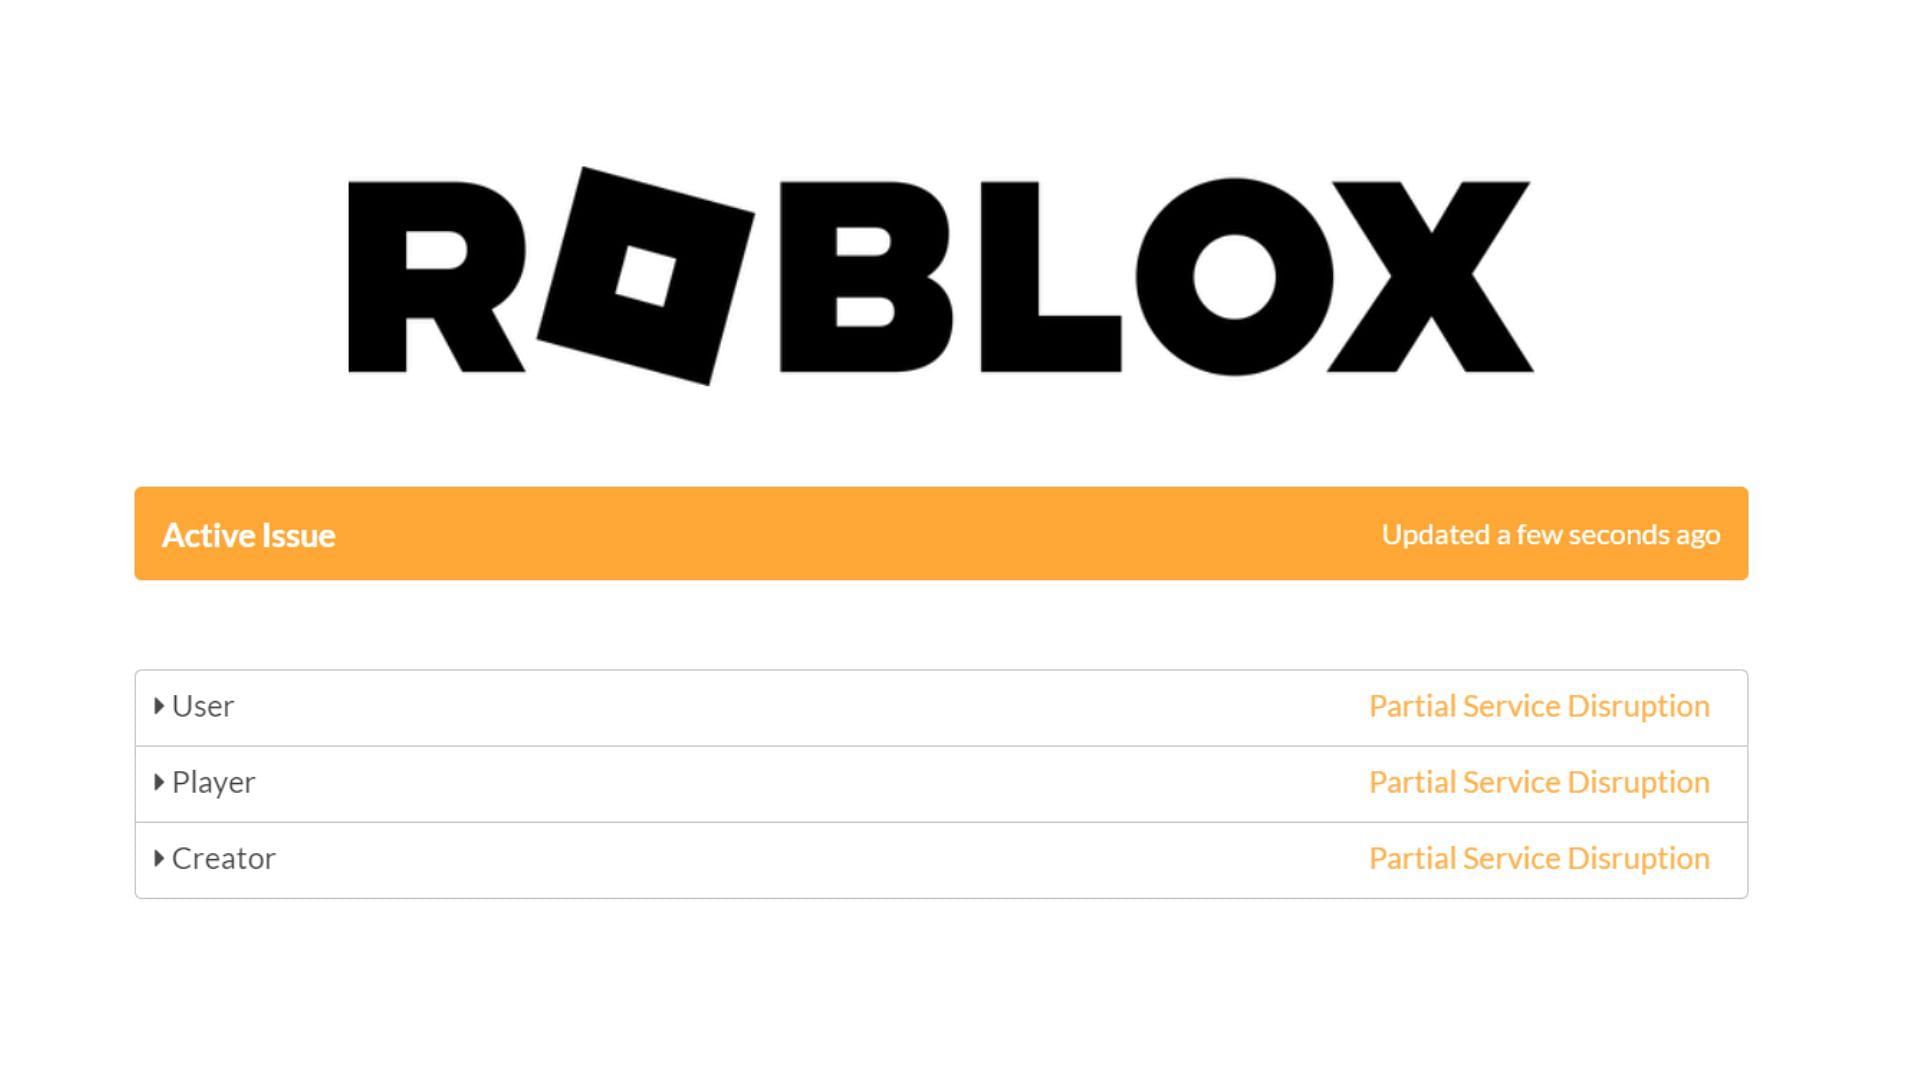The height and width of the screenshot is (1080, 1920).
Task: Click the orange Creator Partial Service Disruption label
Action: point(1539,857)
